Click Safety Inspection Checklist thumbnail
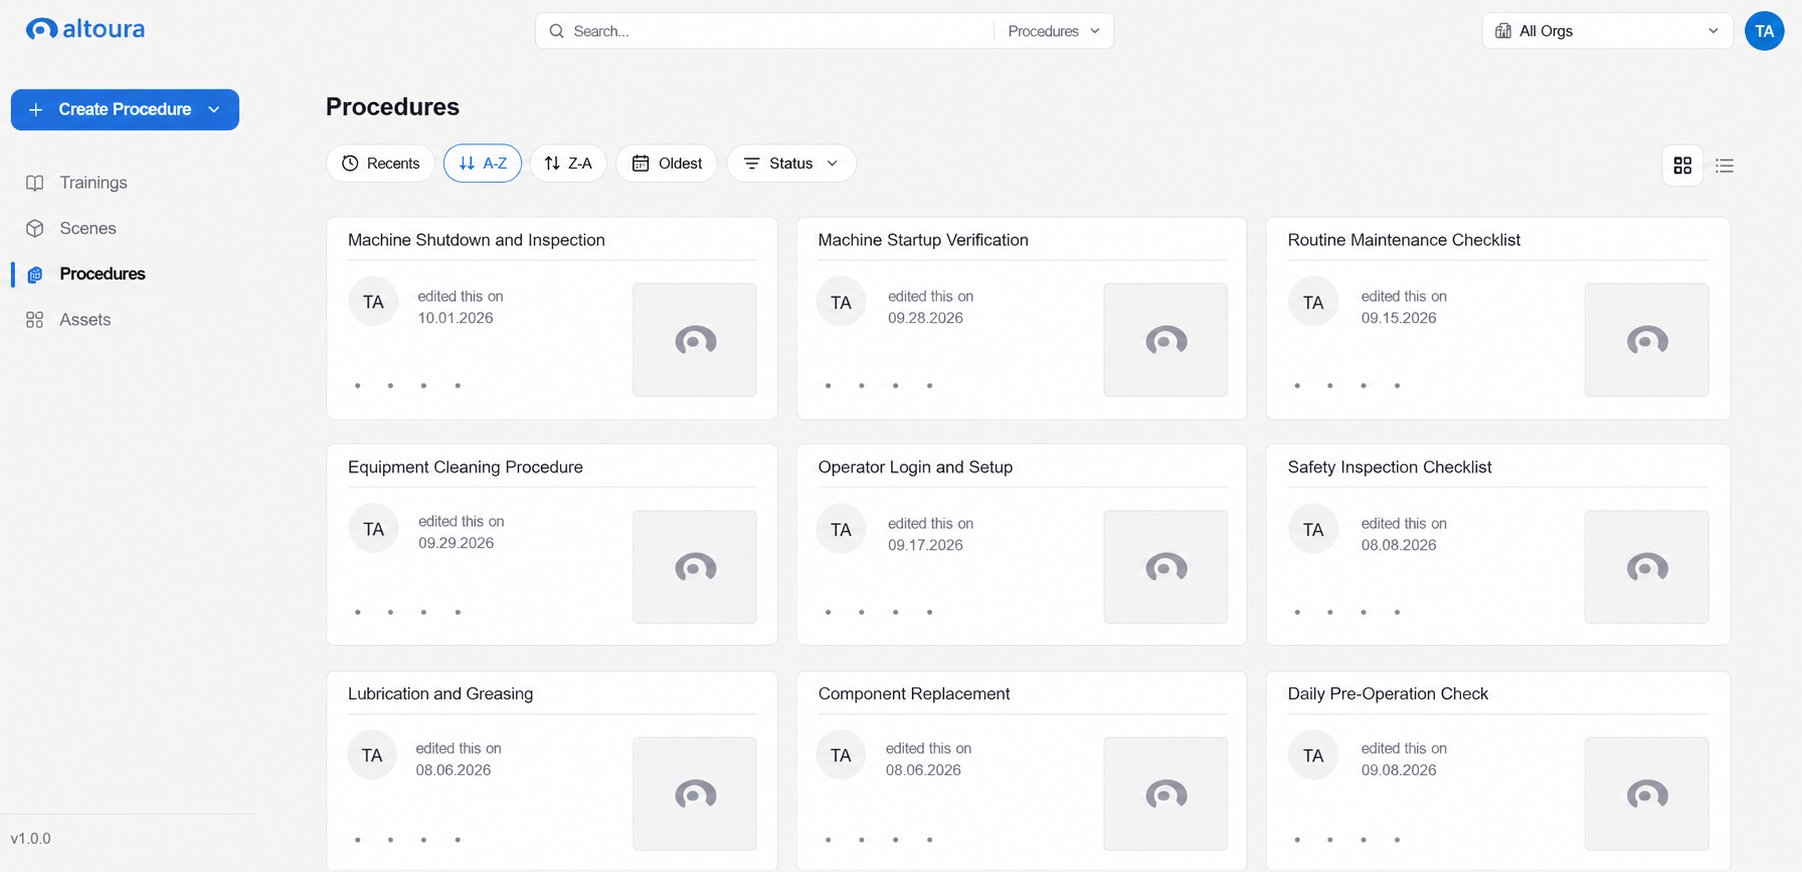This screenshot has height=872, width=1802. [1647, 567]
